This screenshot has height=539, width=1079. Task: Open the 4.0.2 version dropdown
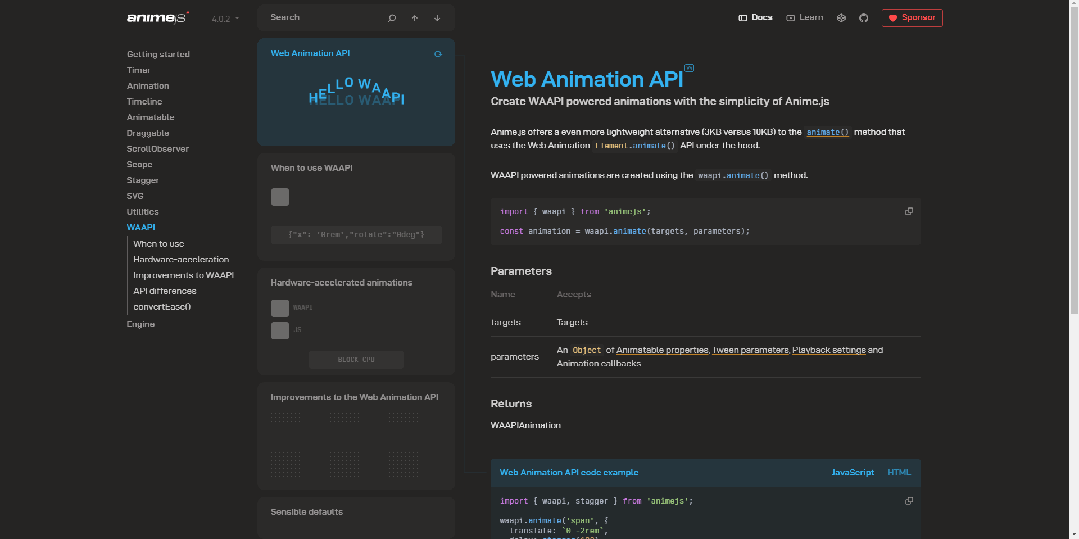pos(225,19)
